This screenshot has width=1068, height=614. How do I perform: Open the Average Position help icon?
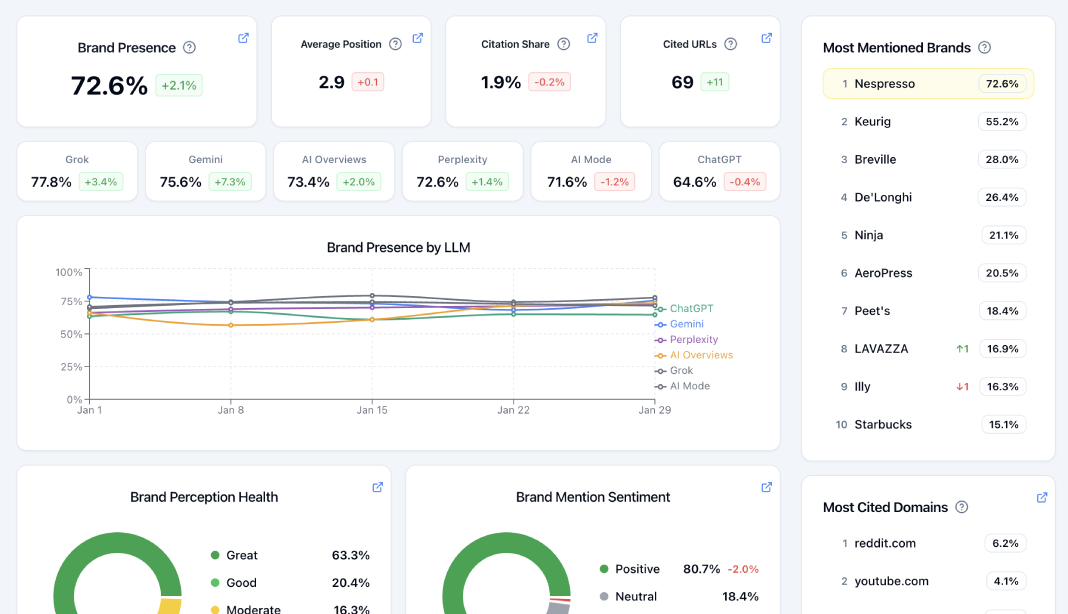click(395, 44)
